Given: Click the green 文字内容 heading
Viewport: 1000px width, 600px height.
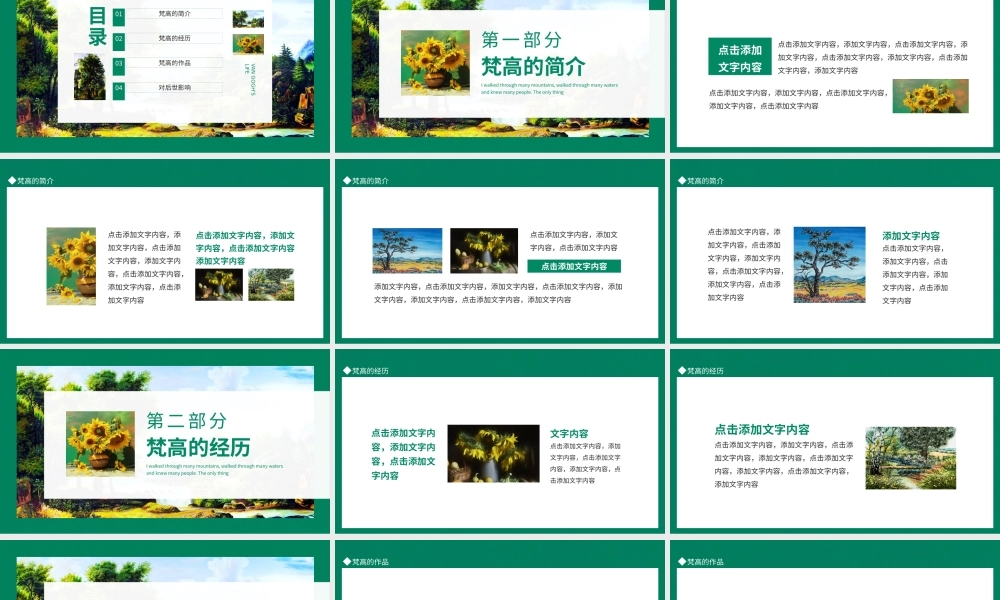Looking at the screenshot, I should [569, 434].
